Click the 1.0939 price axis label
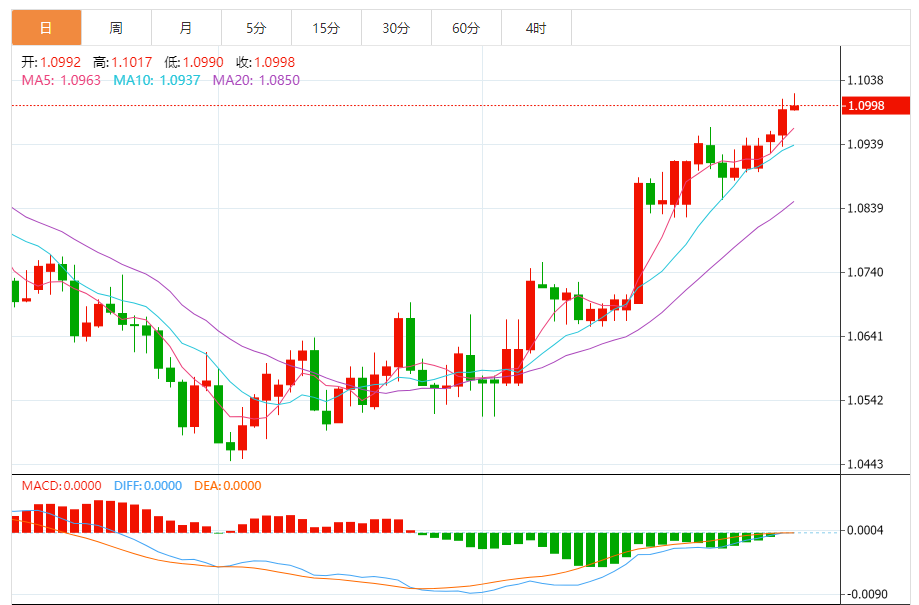The image size is (919, 605). 865,144
